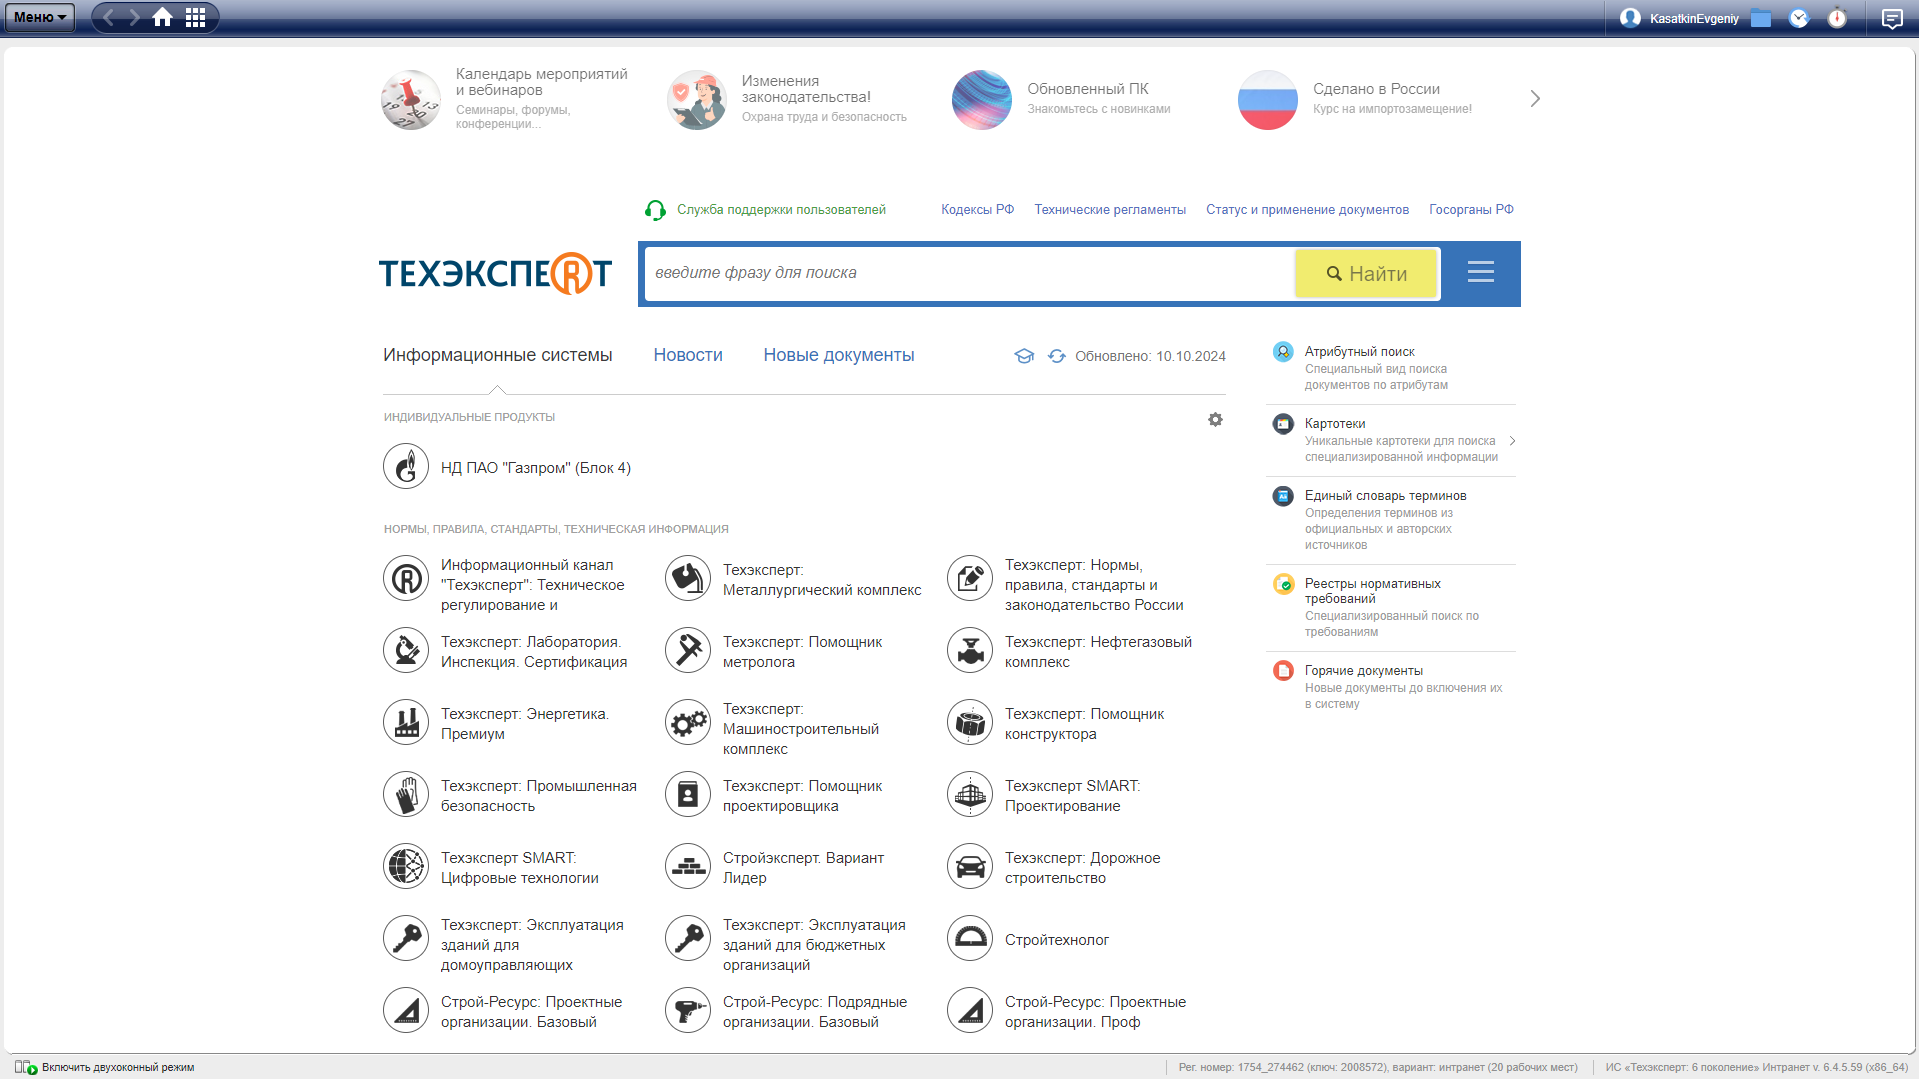1919x1079 pixels.
Task: Open Помощник проектировщика product
Action: (775, 796)
